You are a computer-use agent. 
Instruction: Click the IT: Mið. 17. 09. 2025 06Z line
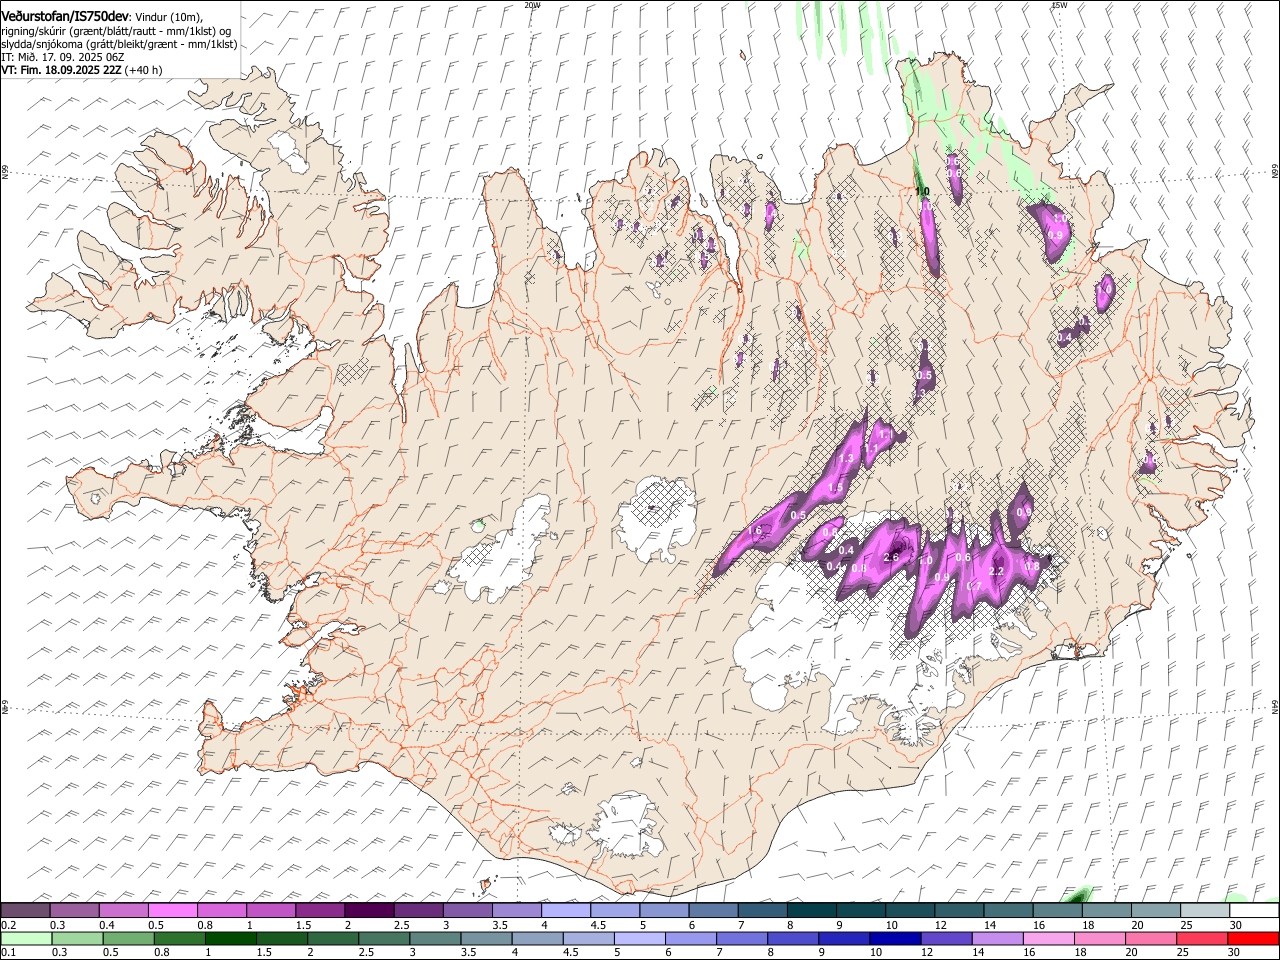point(62,58)
